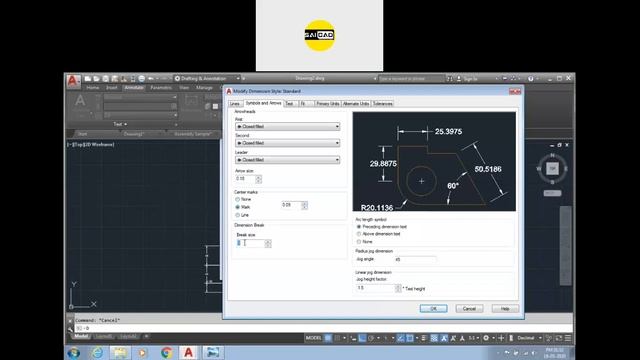The height and width of the screenshot is (360, 640).
Task: Open the Drafting & Annotation workspace dropdown
Action: click(x=207, y=78)
